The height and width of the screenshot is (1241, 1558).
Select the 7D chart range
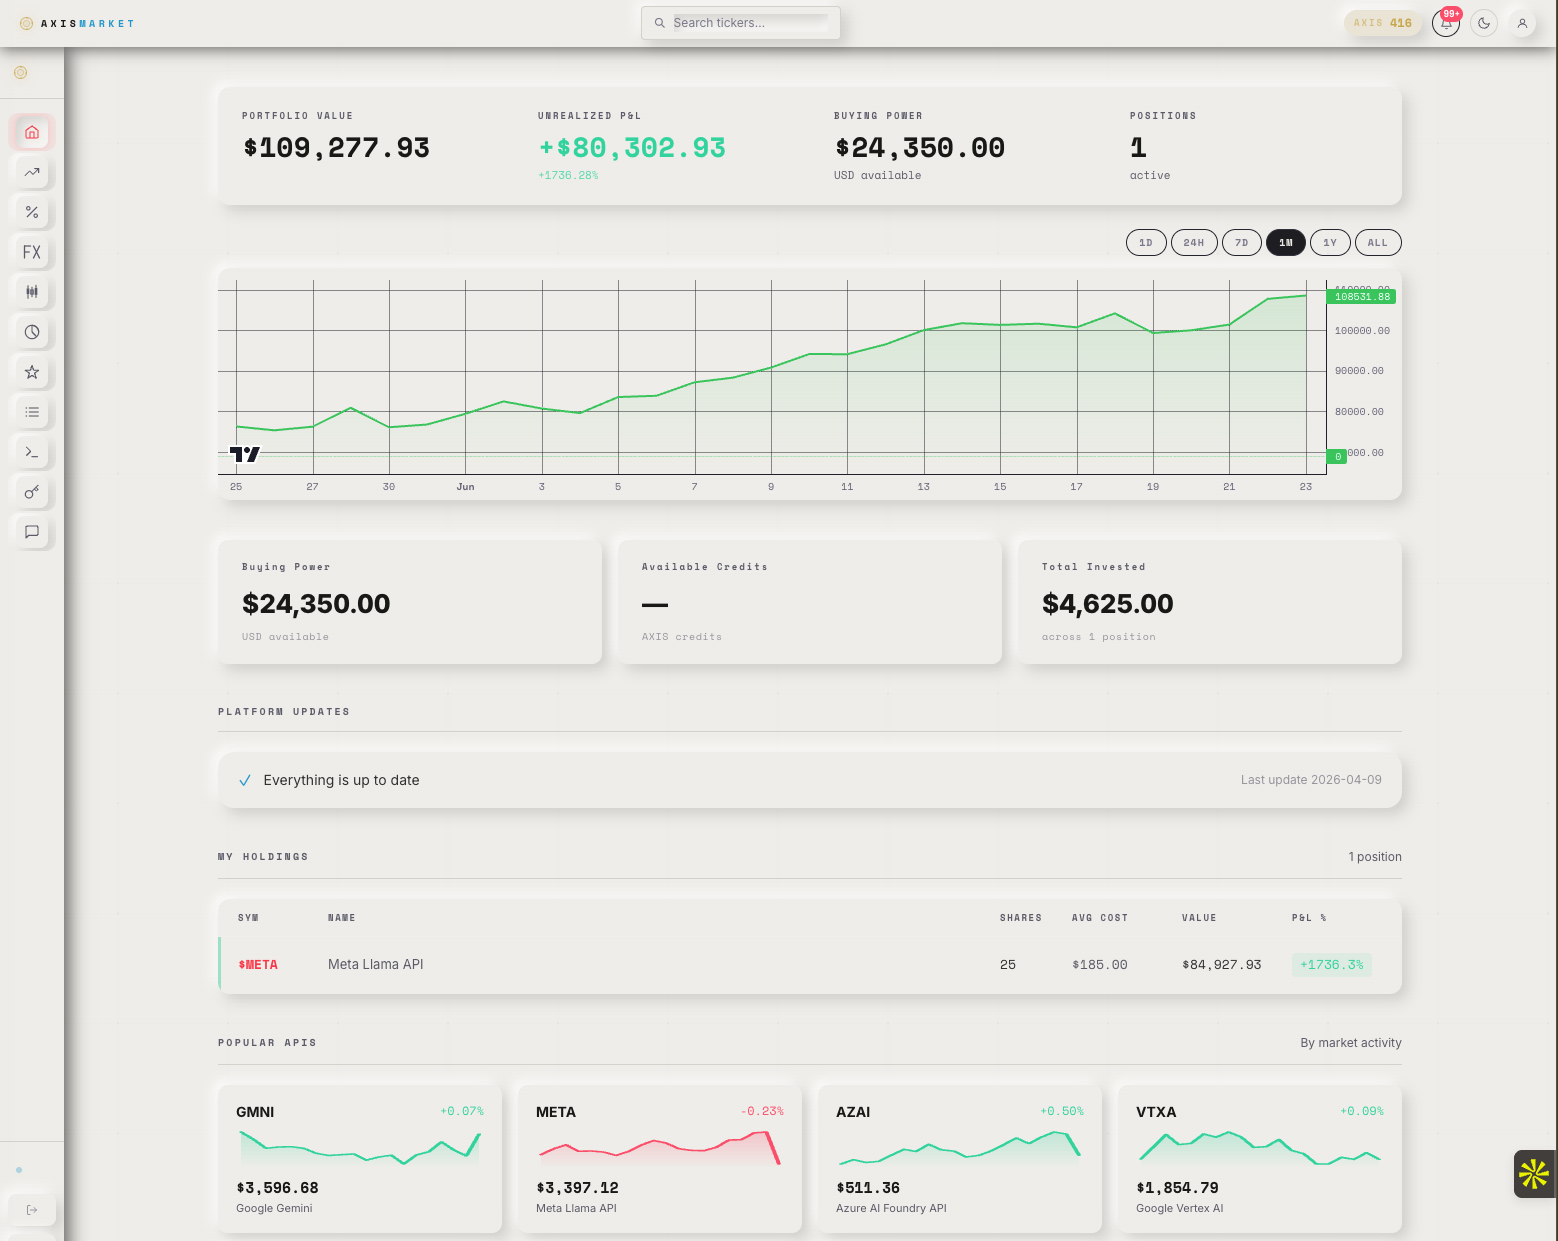[x=1242, y=243]
